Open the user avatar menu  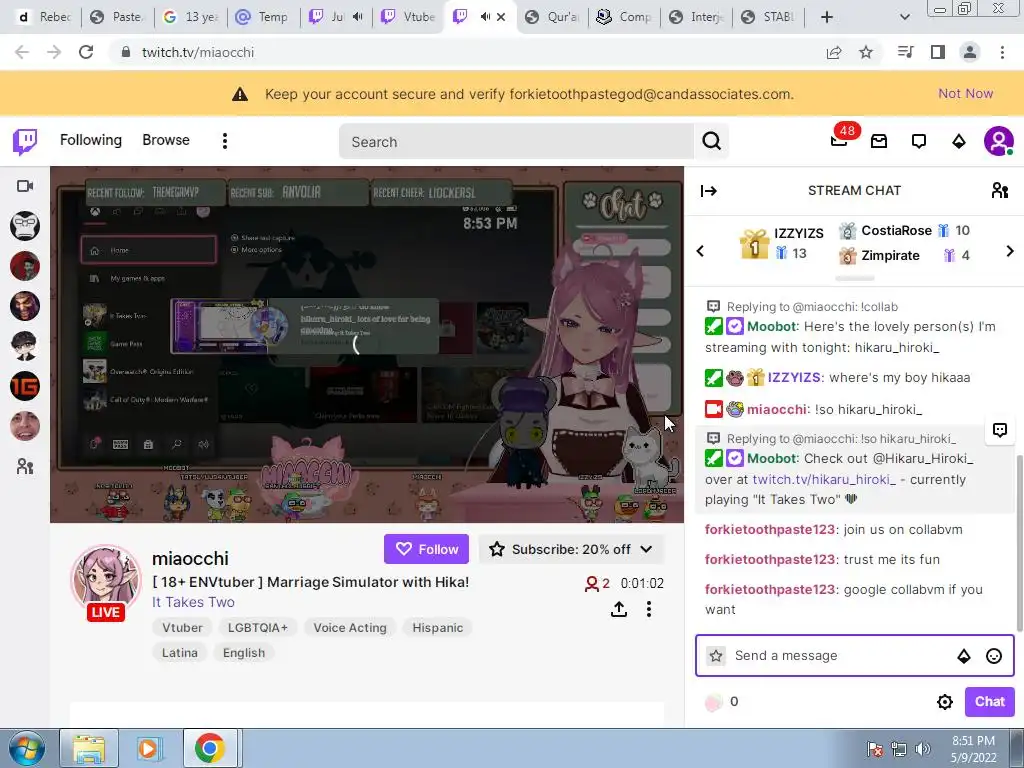[999, 141]
